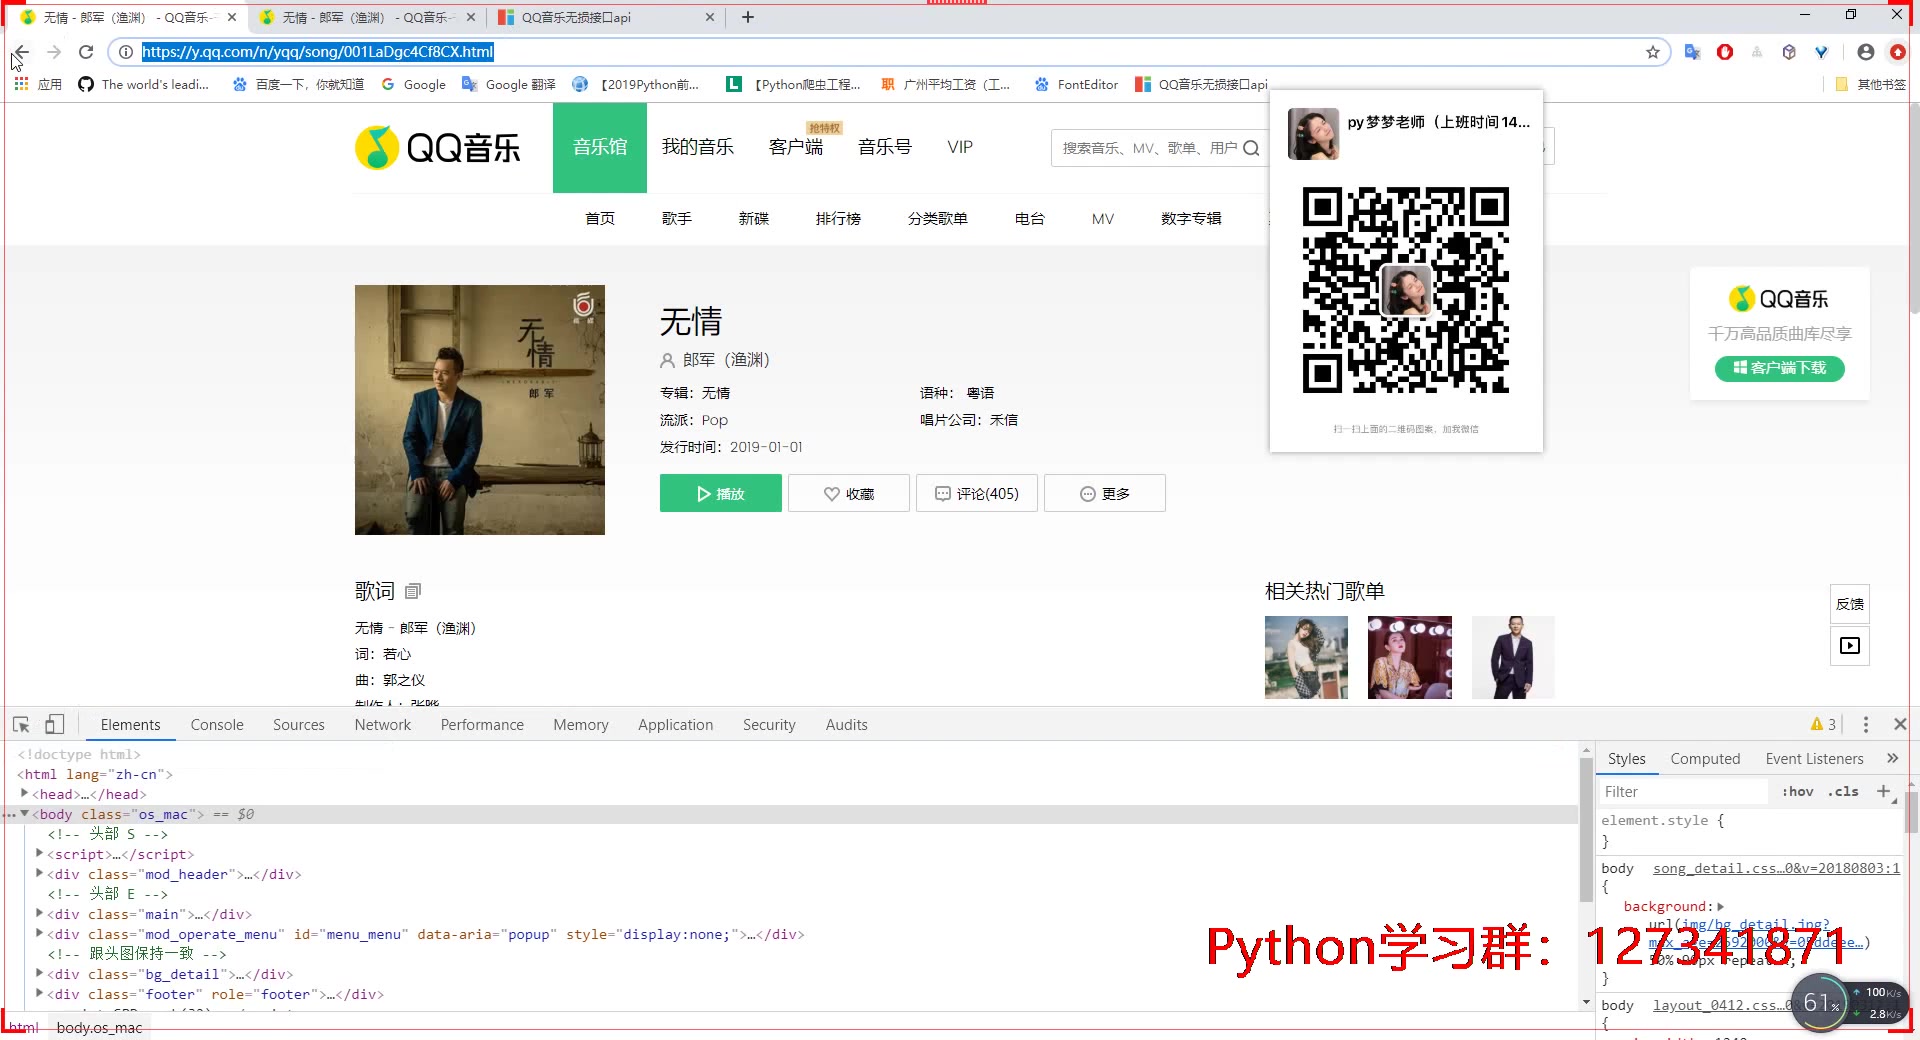Switch to Computed styles tab
Screen dimensions: 1920x1040
tap(1705, 759)
